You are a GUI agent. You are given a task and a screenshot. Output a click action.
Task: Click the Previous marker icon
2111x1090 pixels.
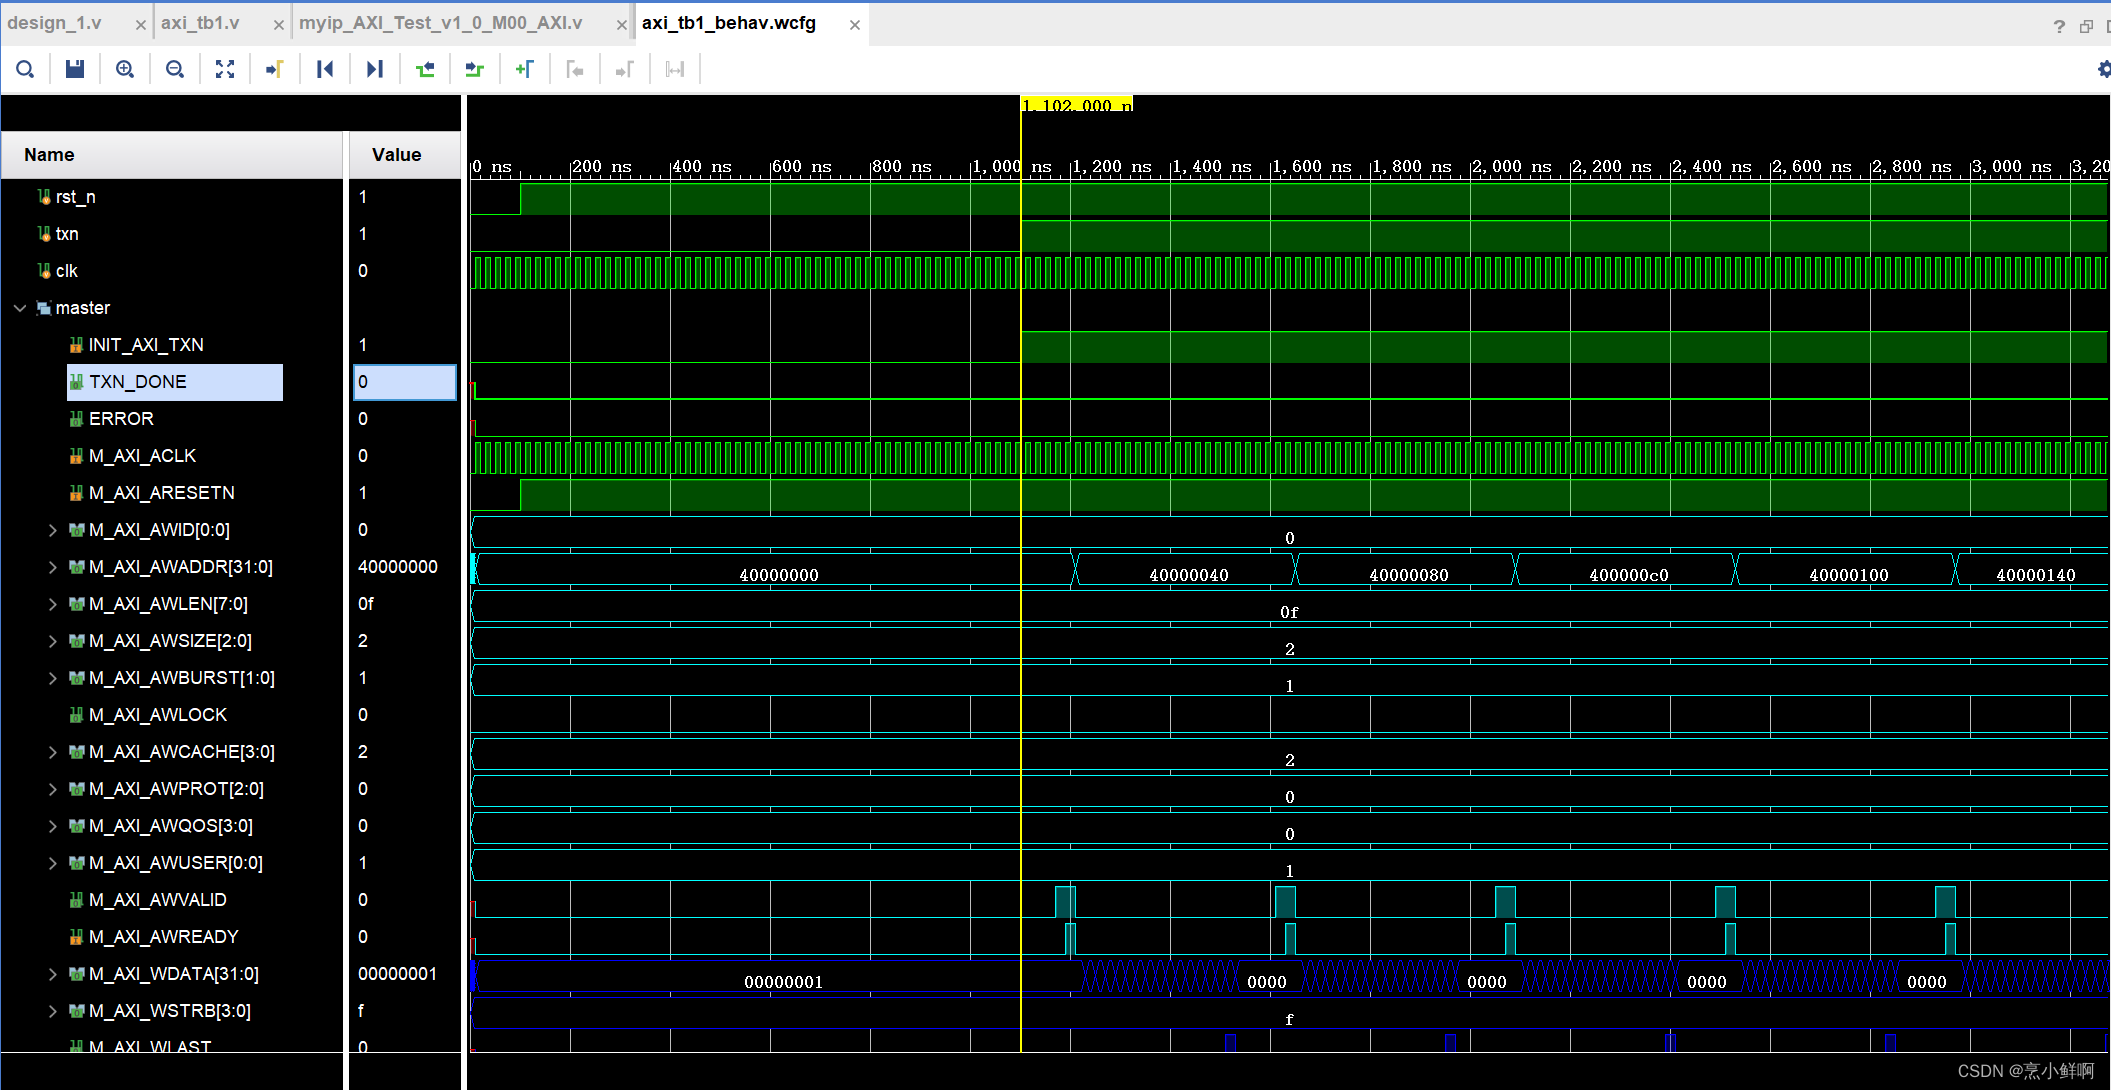[x=575, y=69]
